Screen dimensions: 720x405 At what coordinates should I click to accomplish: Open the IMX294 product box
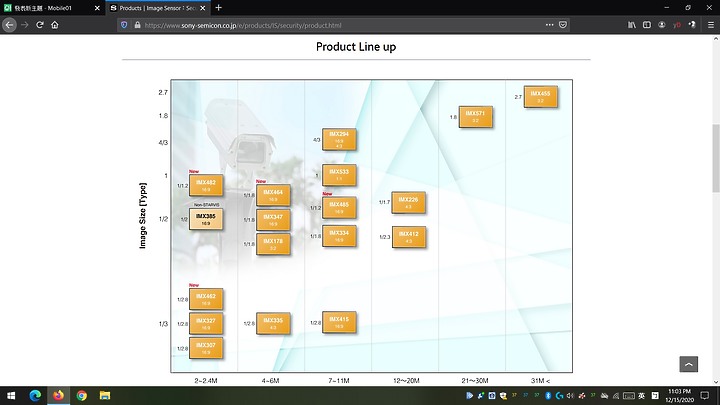[x=339, y=140]
